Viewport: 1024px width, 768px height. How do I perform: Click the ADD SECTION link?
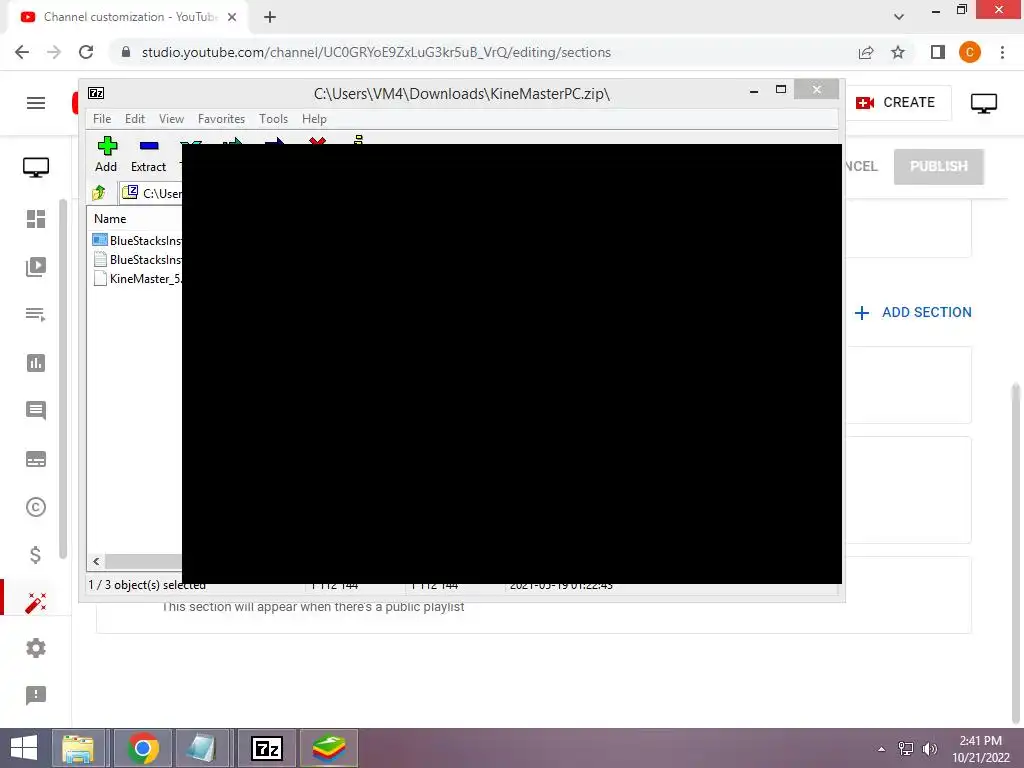click(x=913, y=313)
